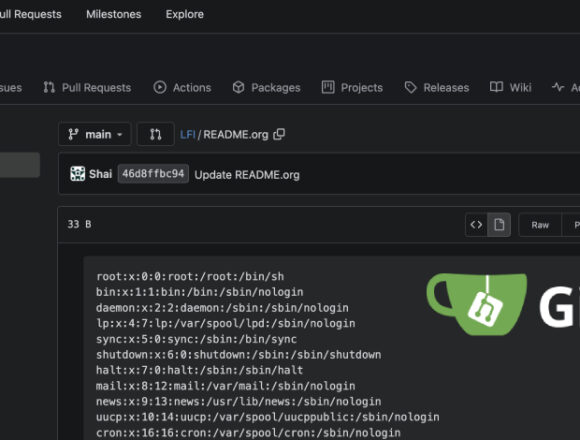
Task: Click Shai's avatar image
Action: [77, 174]
